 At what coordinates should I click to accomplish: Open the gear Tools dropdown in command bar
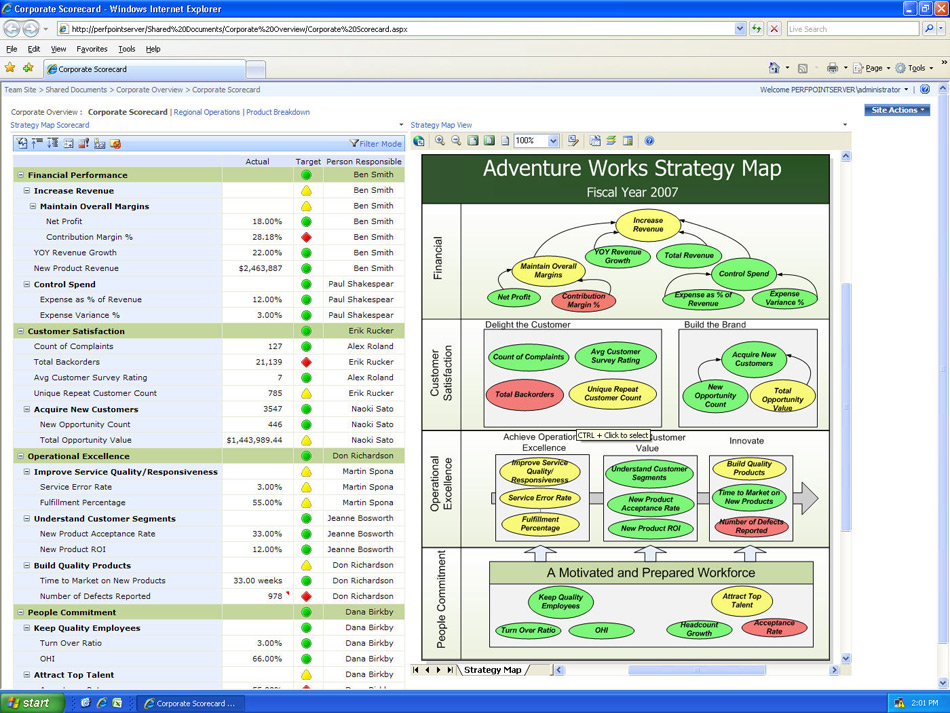coord(915,68)
